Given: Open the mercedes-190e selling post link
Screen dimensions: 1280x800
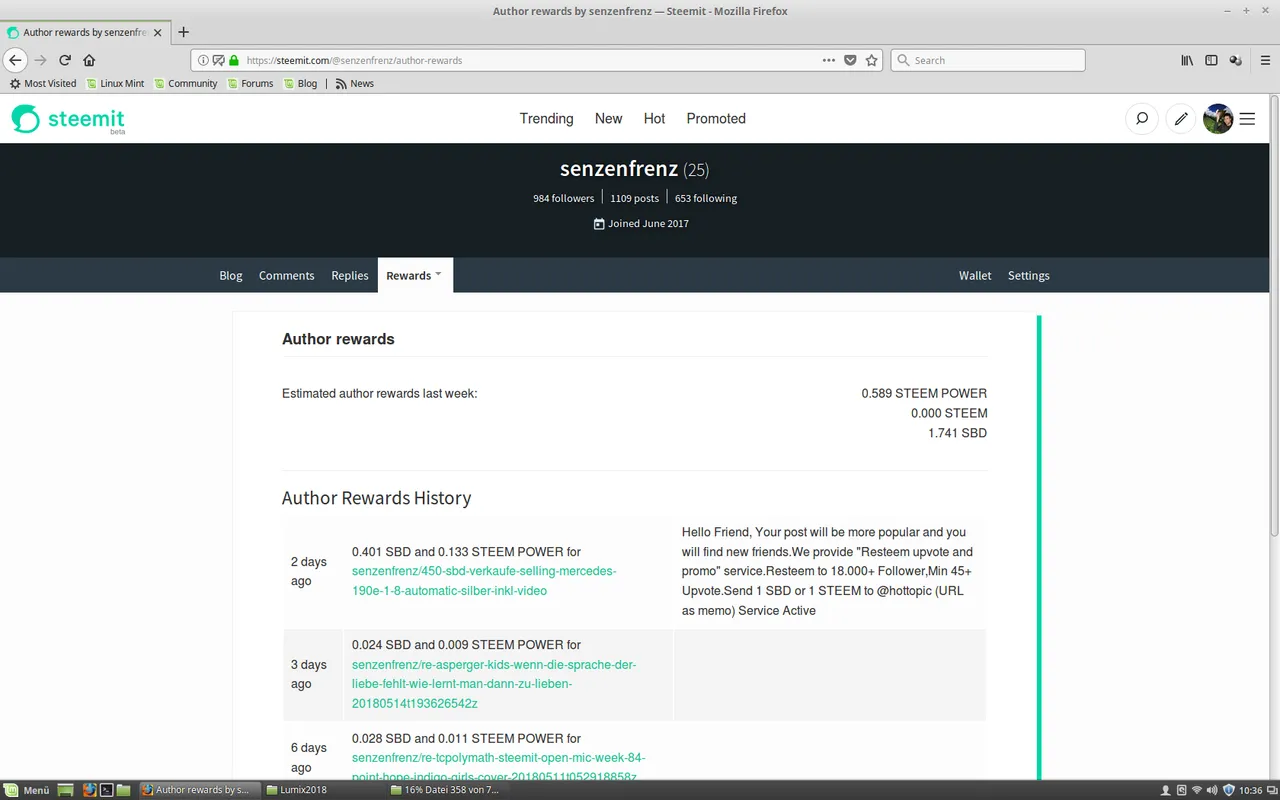Looking at the screenshot, I should pos(484,581).
